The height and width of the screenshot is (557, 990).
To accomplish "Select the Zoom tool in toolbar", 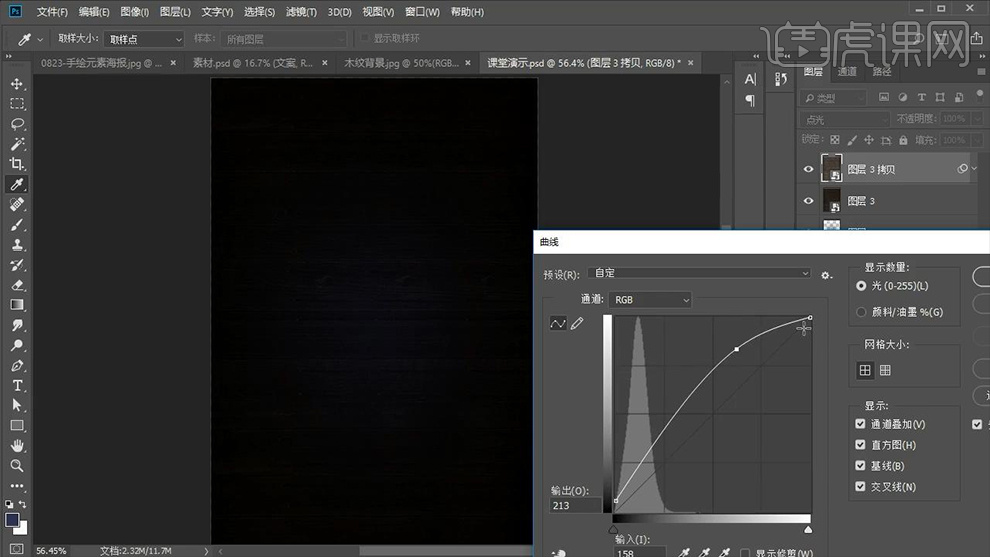I will point(17,466).
